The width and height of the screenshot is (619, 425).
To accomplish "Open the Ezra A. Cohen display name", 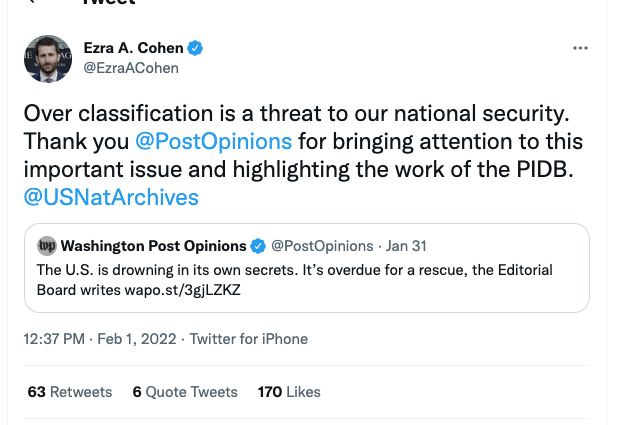I will (x=133, y=48).
